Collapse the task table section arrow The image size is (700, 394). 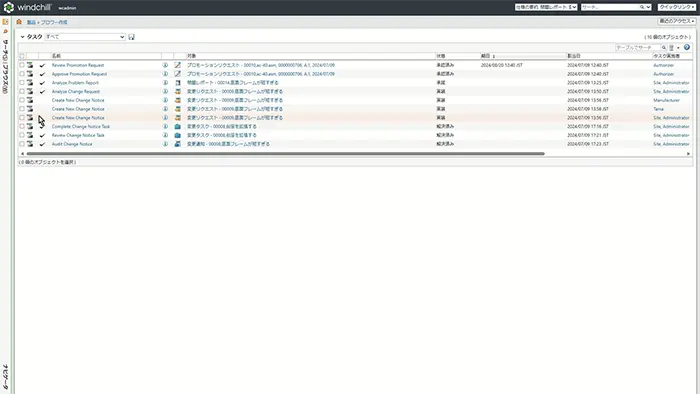coord(22,37)
